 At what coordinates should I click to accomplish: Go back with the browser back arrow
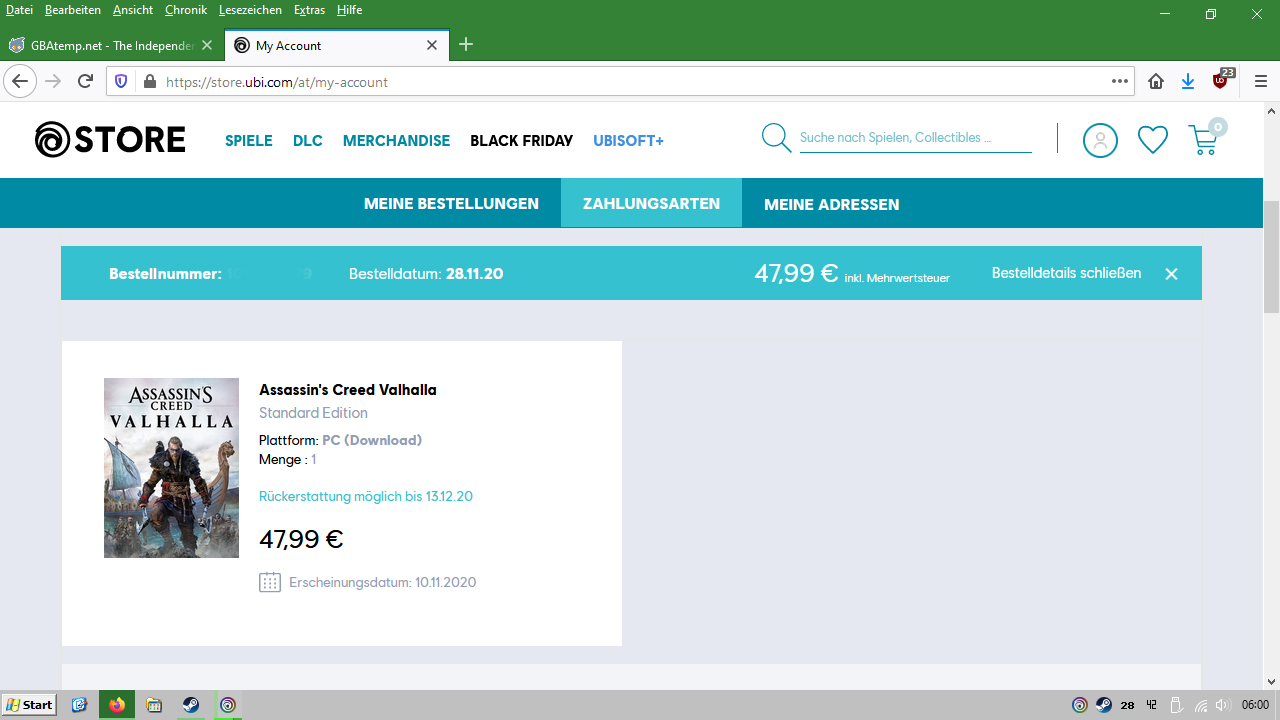pos(20,81)
